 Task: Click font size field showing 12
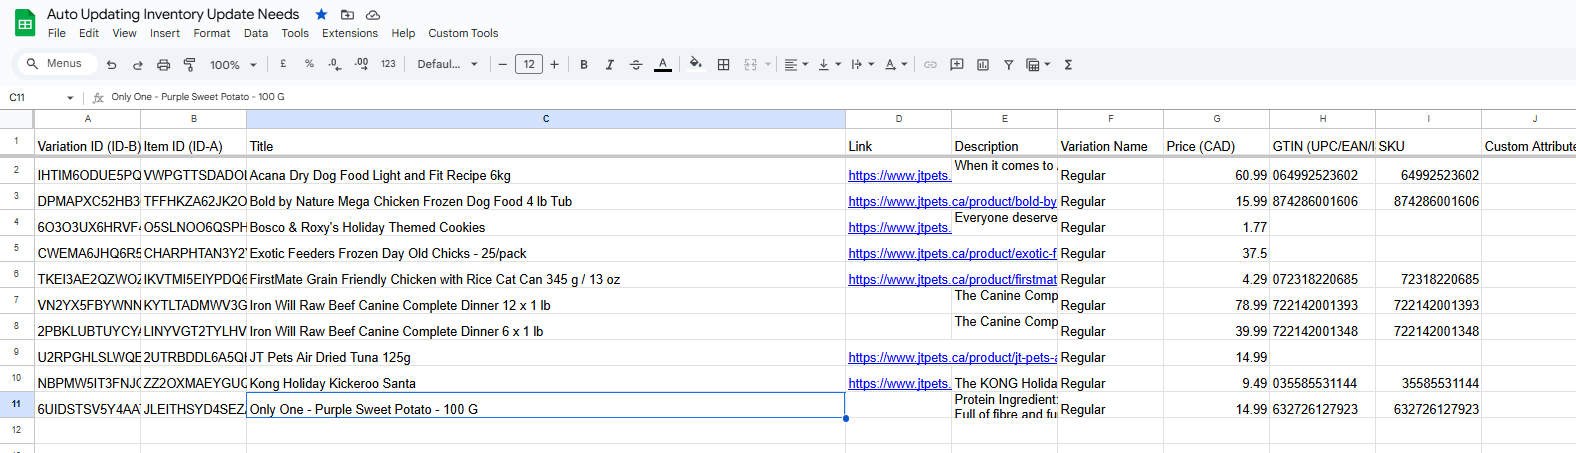tap(529, 64)
